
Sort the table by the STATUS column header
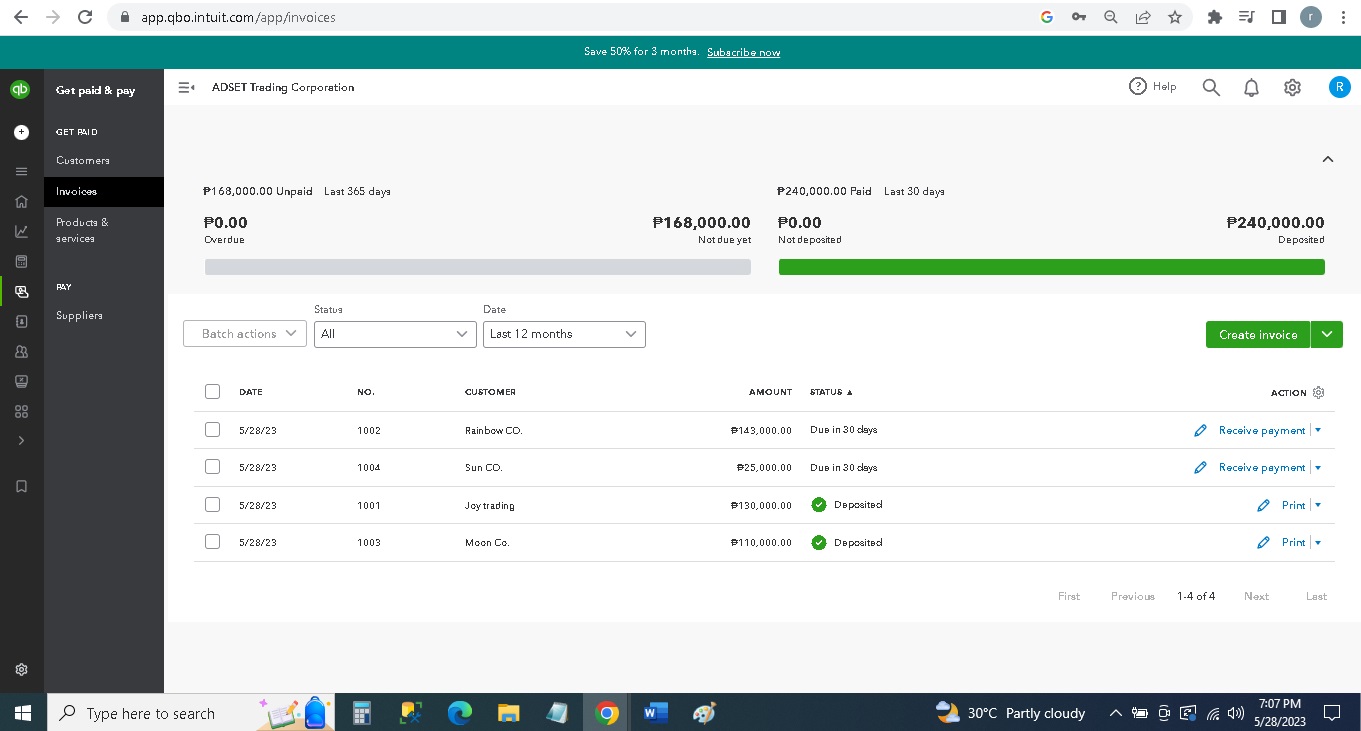(x=831, y=392)
